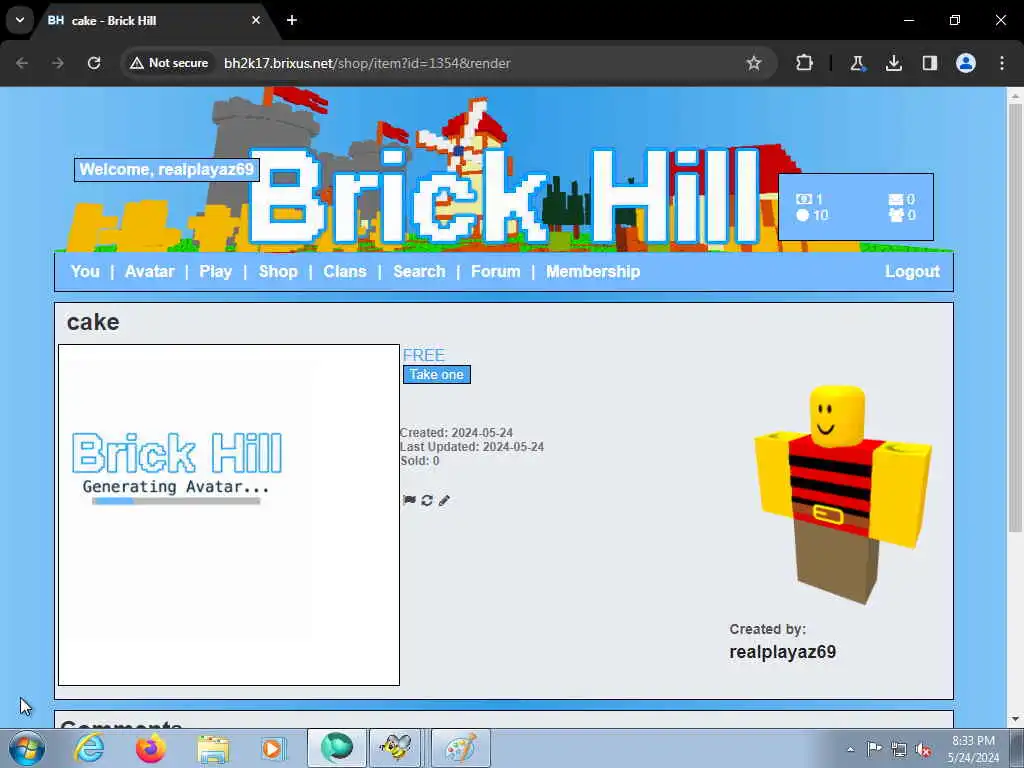
Task: Open the browser extensions puzzle icon
Action: click(x=805, y=63)
